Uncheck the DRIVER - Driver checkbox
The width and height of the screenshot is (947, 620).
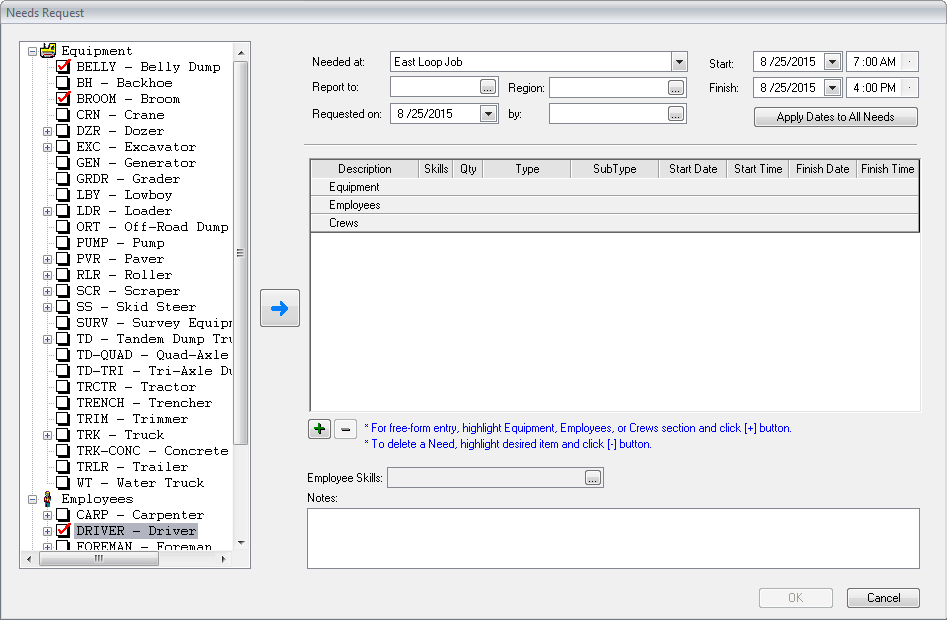coord(63,531)
